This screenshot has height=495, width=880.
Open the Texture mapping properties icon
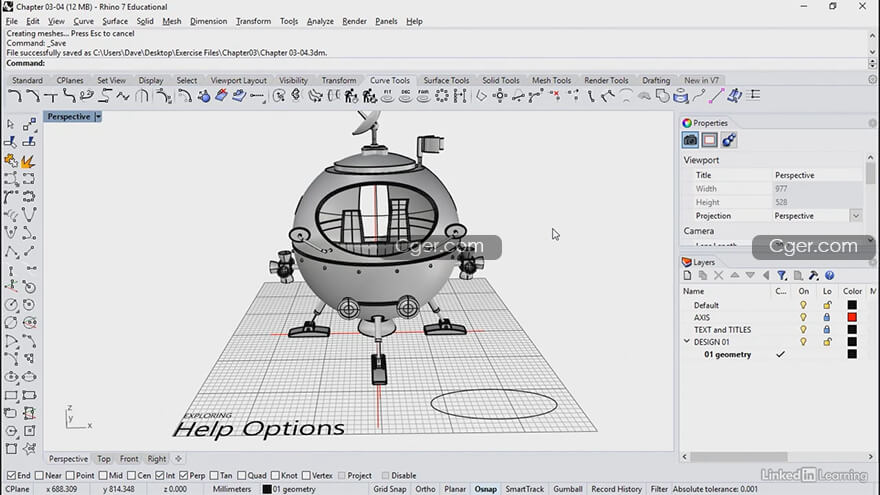coord(728,140)
